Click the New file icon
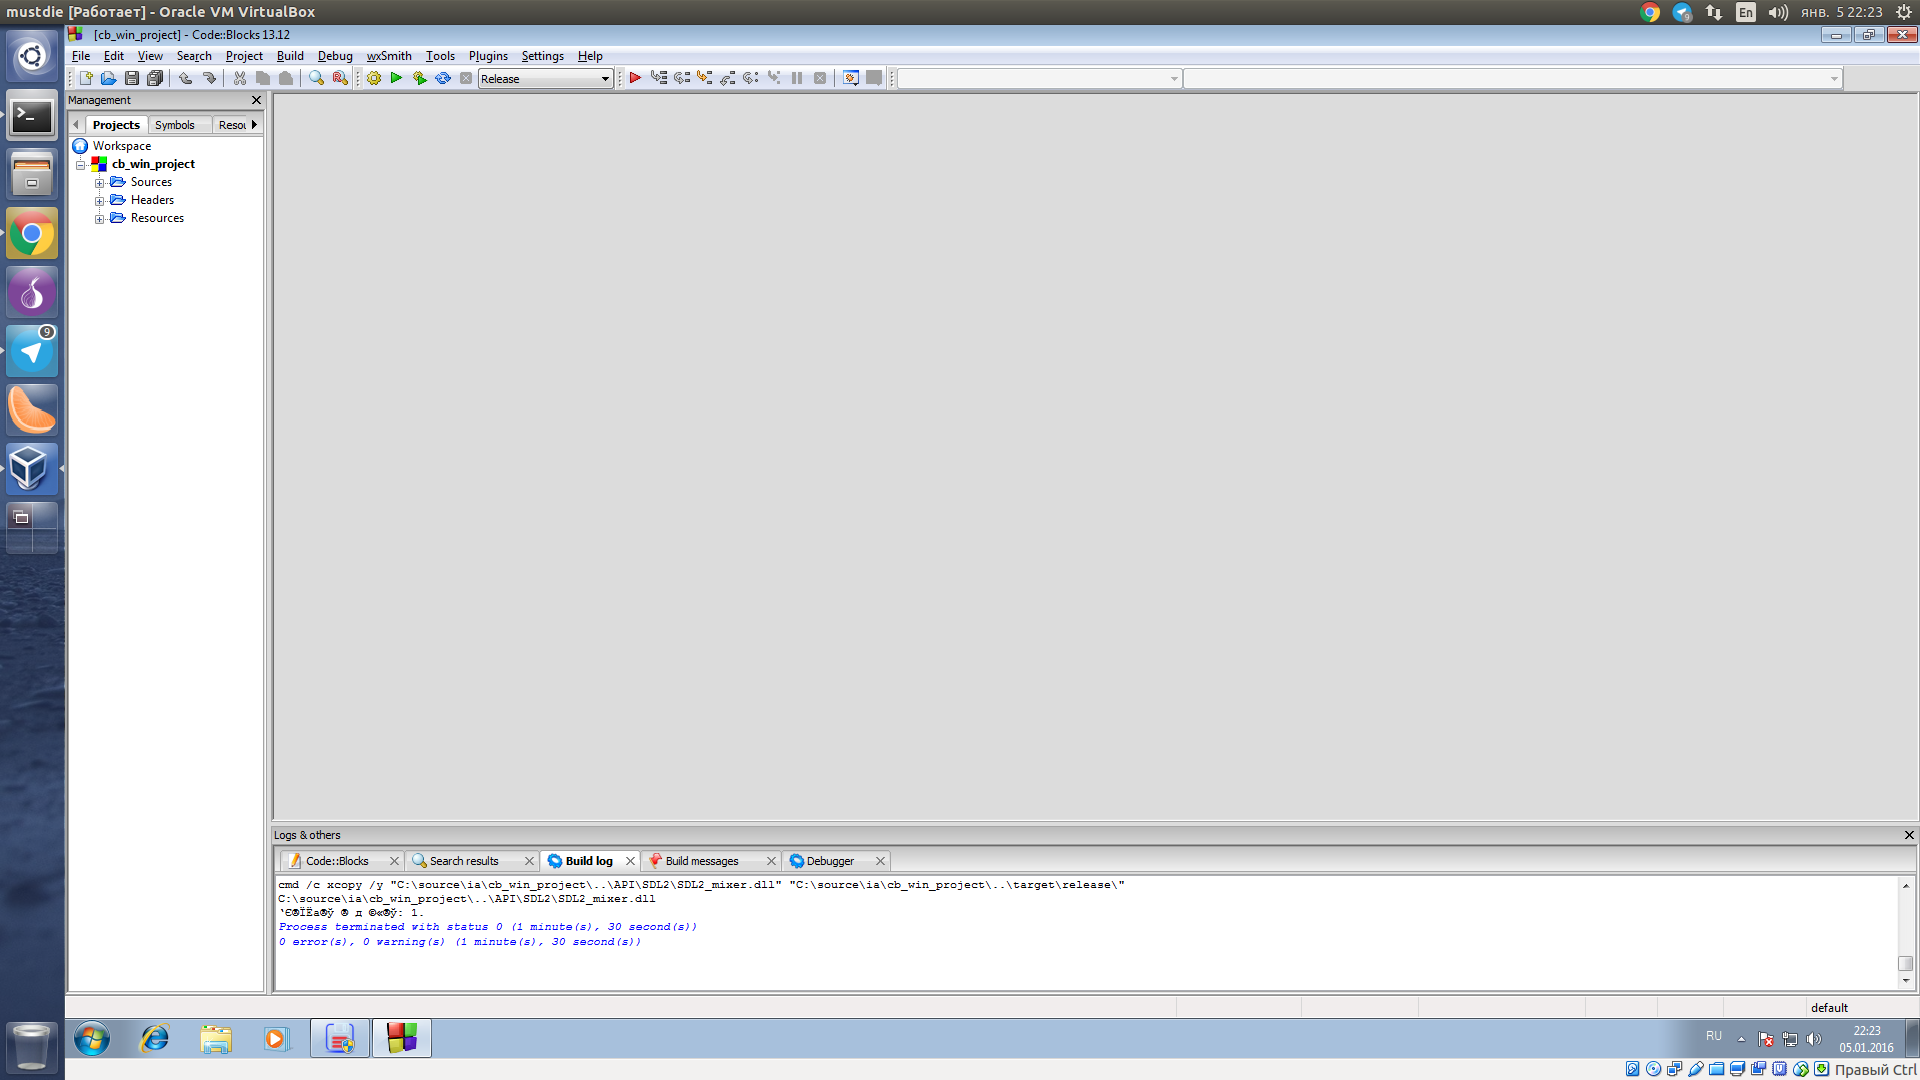This screenshot has height=1080, width=1920. click(86, 78)
